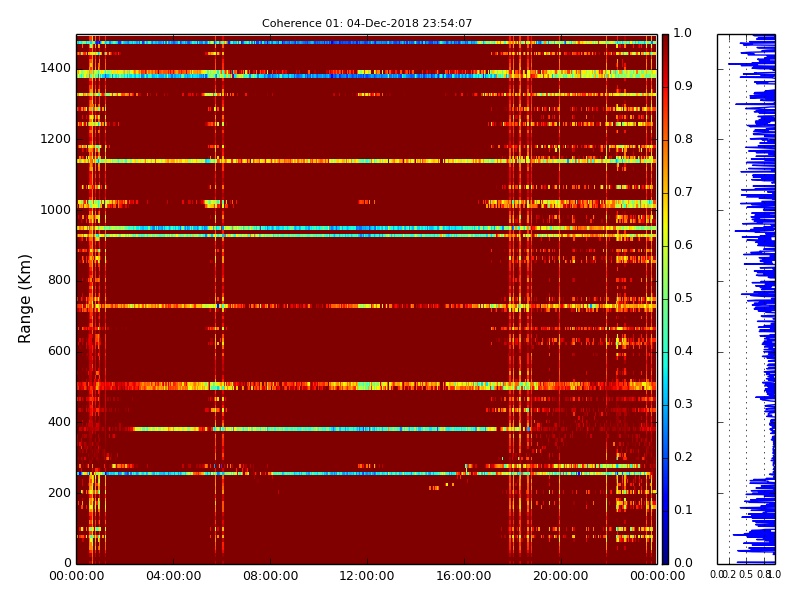Click the 200 range tick label
This screenshot has height=600, width=800.
(59, 493)
